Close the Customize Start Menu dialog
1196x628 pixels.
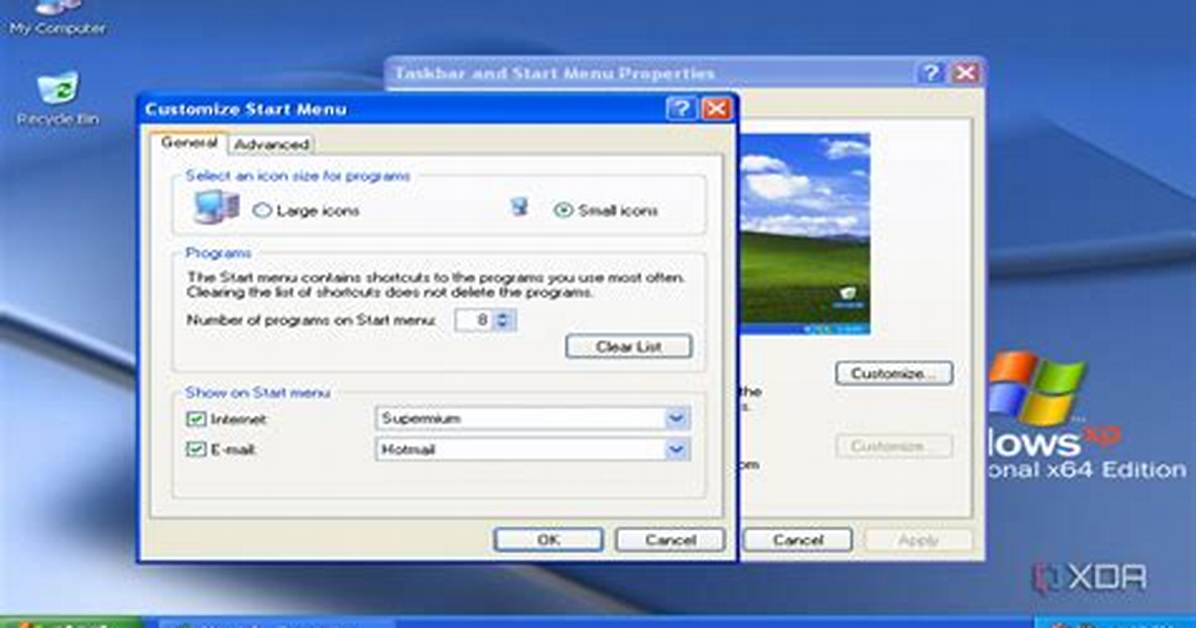tap(716, 109)
